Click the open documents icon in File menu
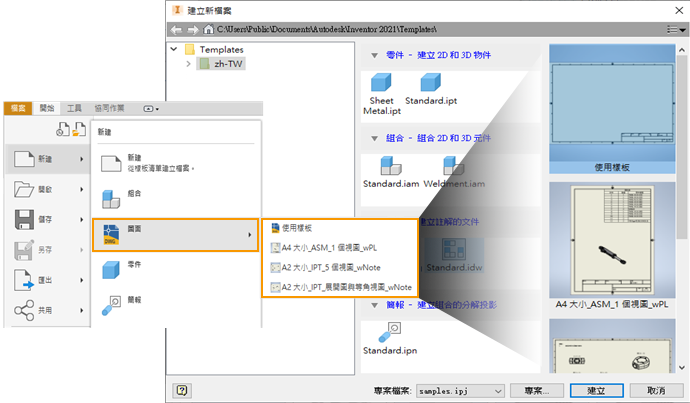 coord(79,129)
